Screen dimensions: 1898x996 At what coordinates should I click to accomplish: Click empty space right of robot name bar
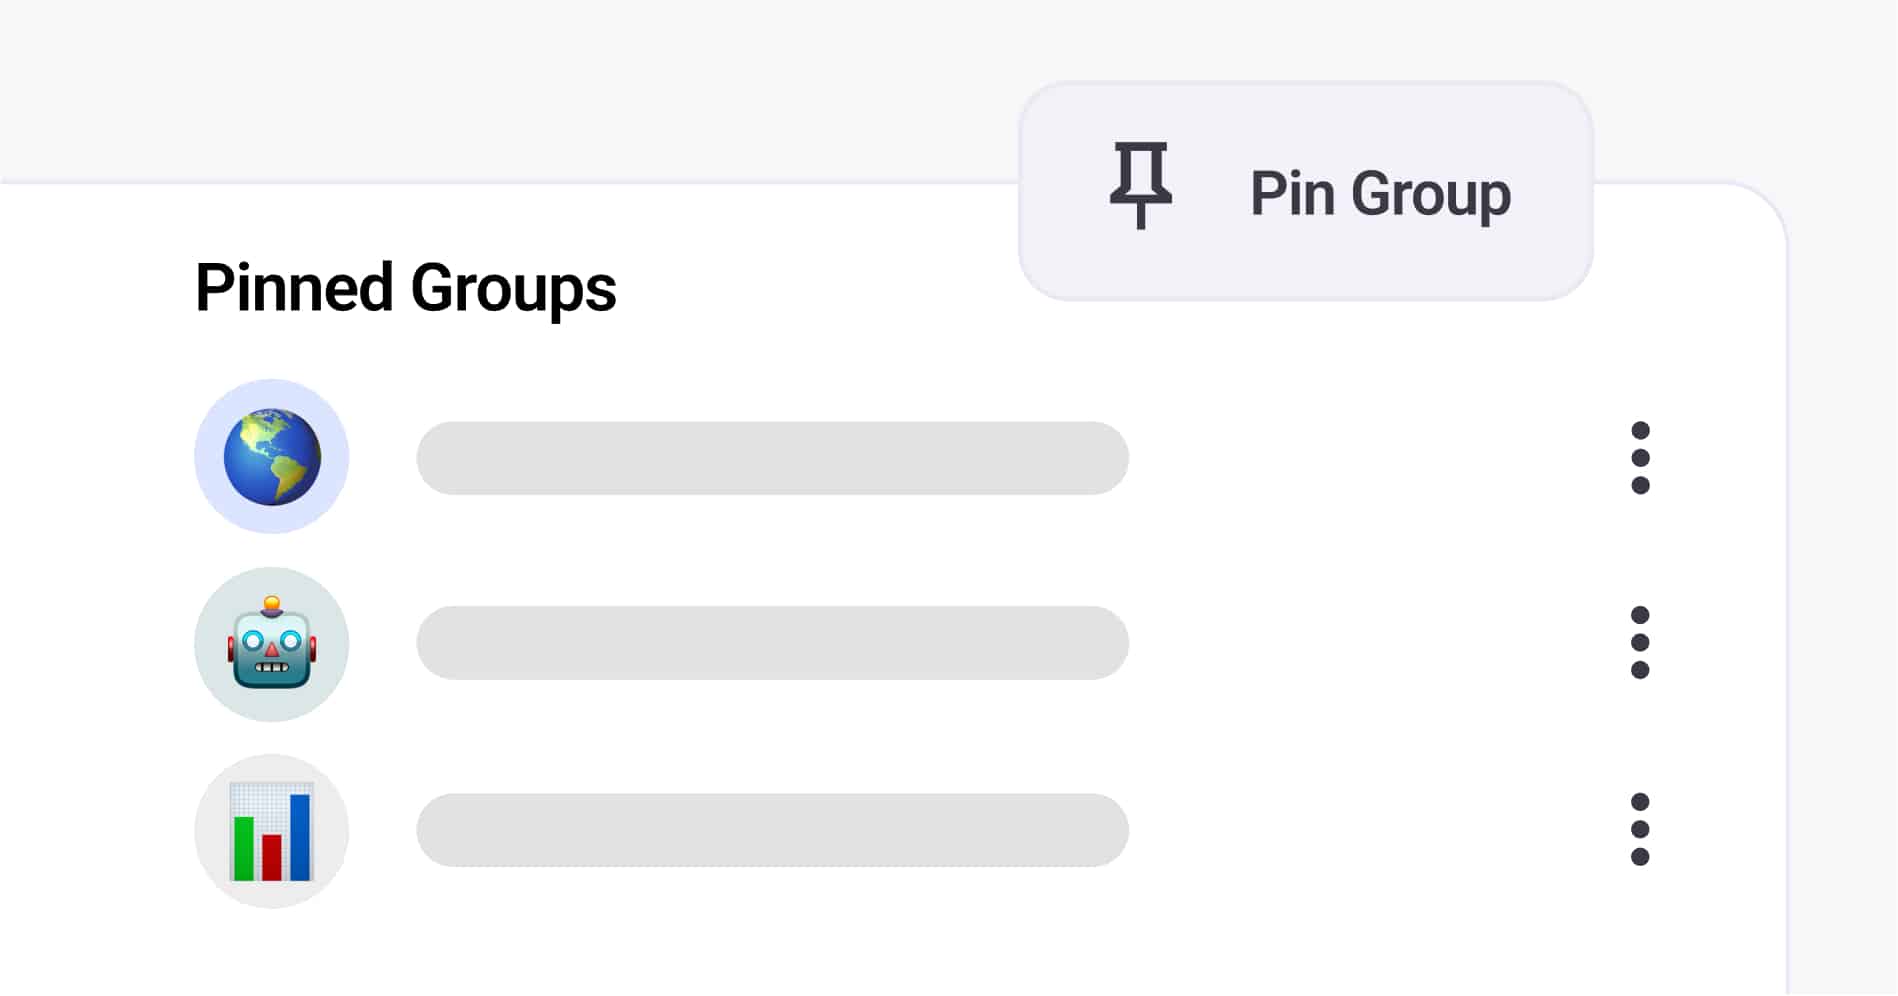pos(1370,643)
